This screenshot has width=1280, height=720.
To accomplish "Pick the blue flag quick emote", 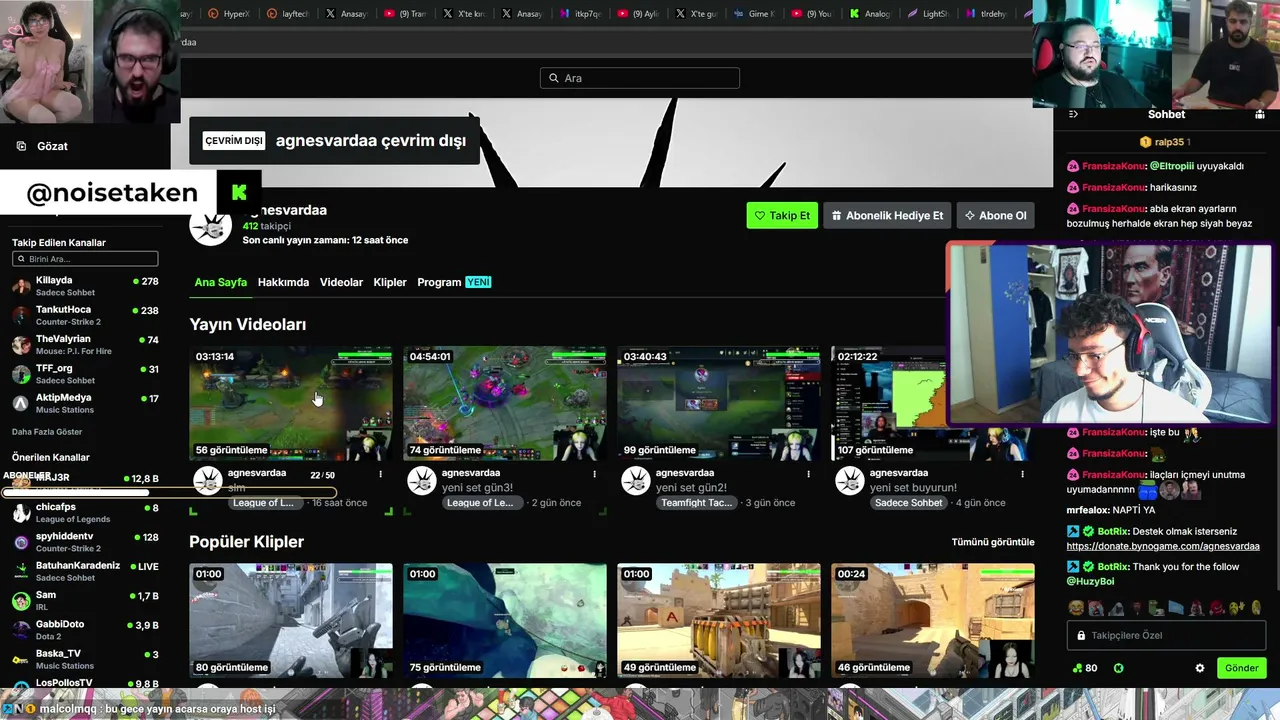I will tap(1176, 608).
